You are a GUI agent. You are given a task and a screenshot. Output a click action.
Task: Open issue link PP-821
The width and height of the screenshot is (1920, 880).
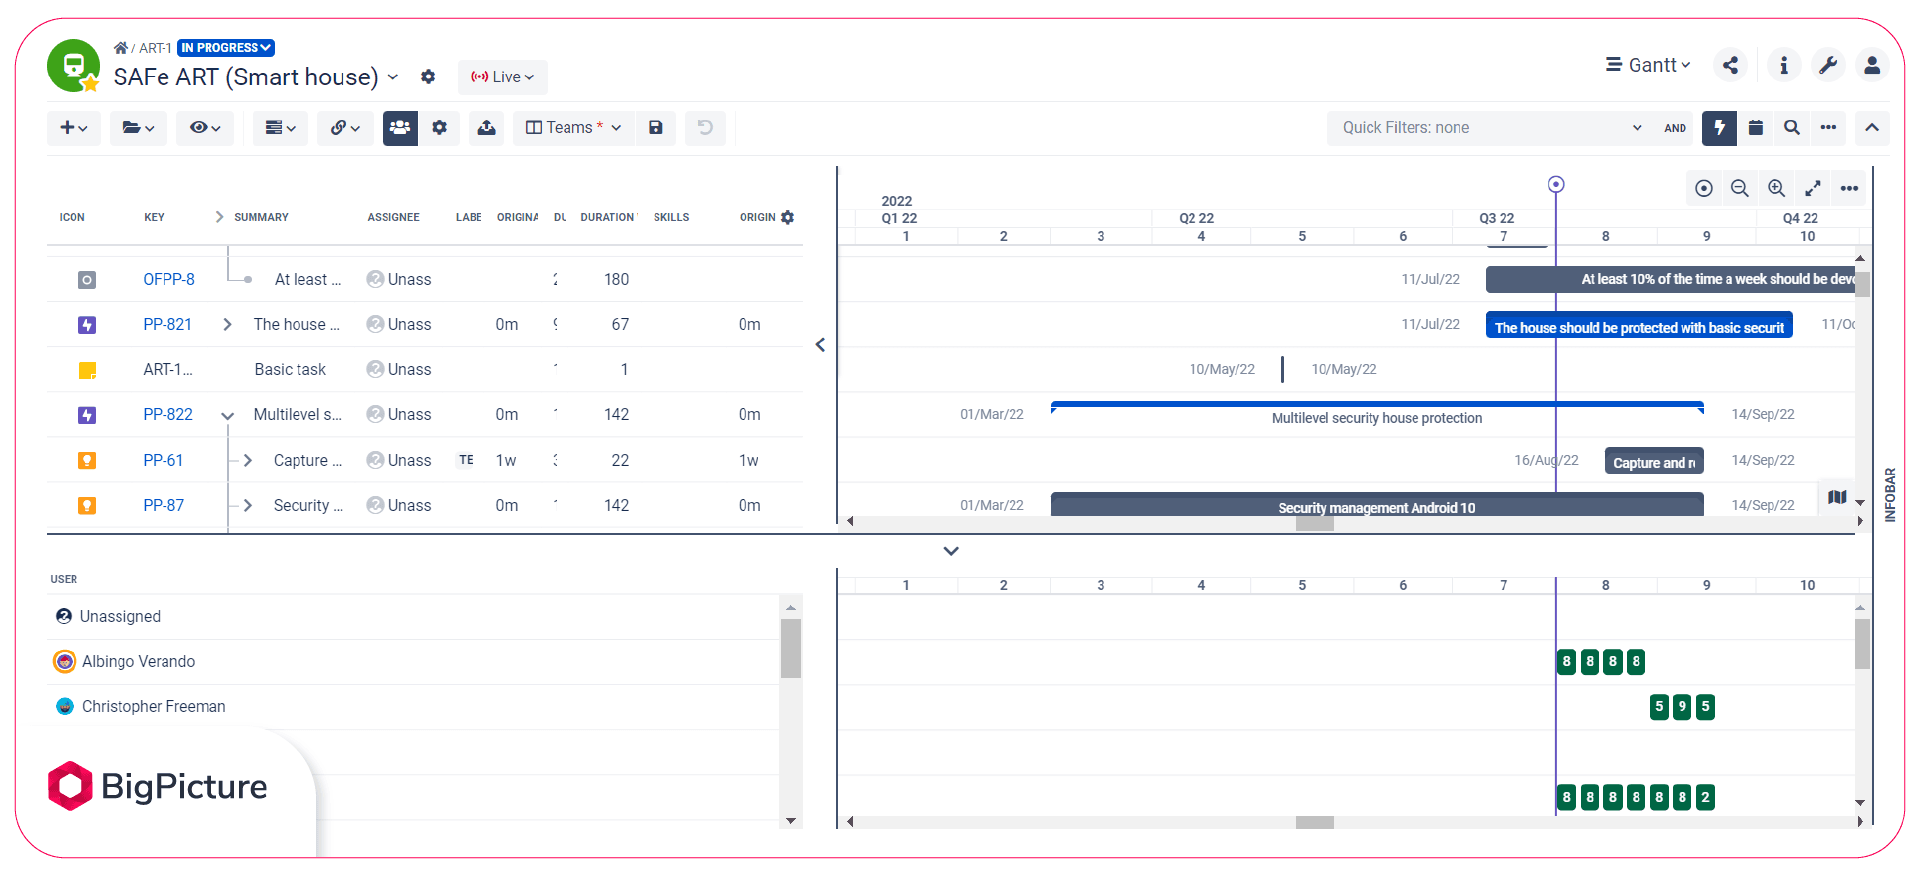point(167,324)
